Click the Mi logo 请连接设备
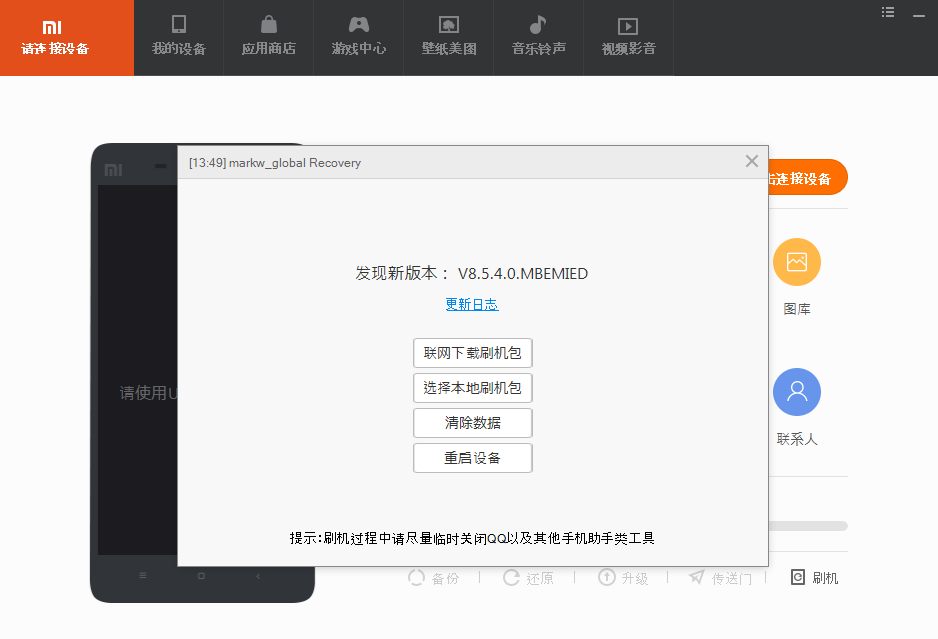Viewport: 938px width, 639px height. [x=55, y=37]
